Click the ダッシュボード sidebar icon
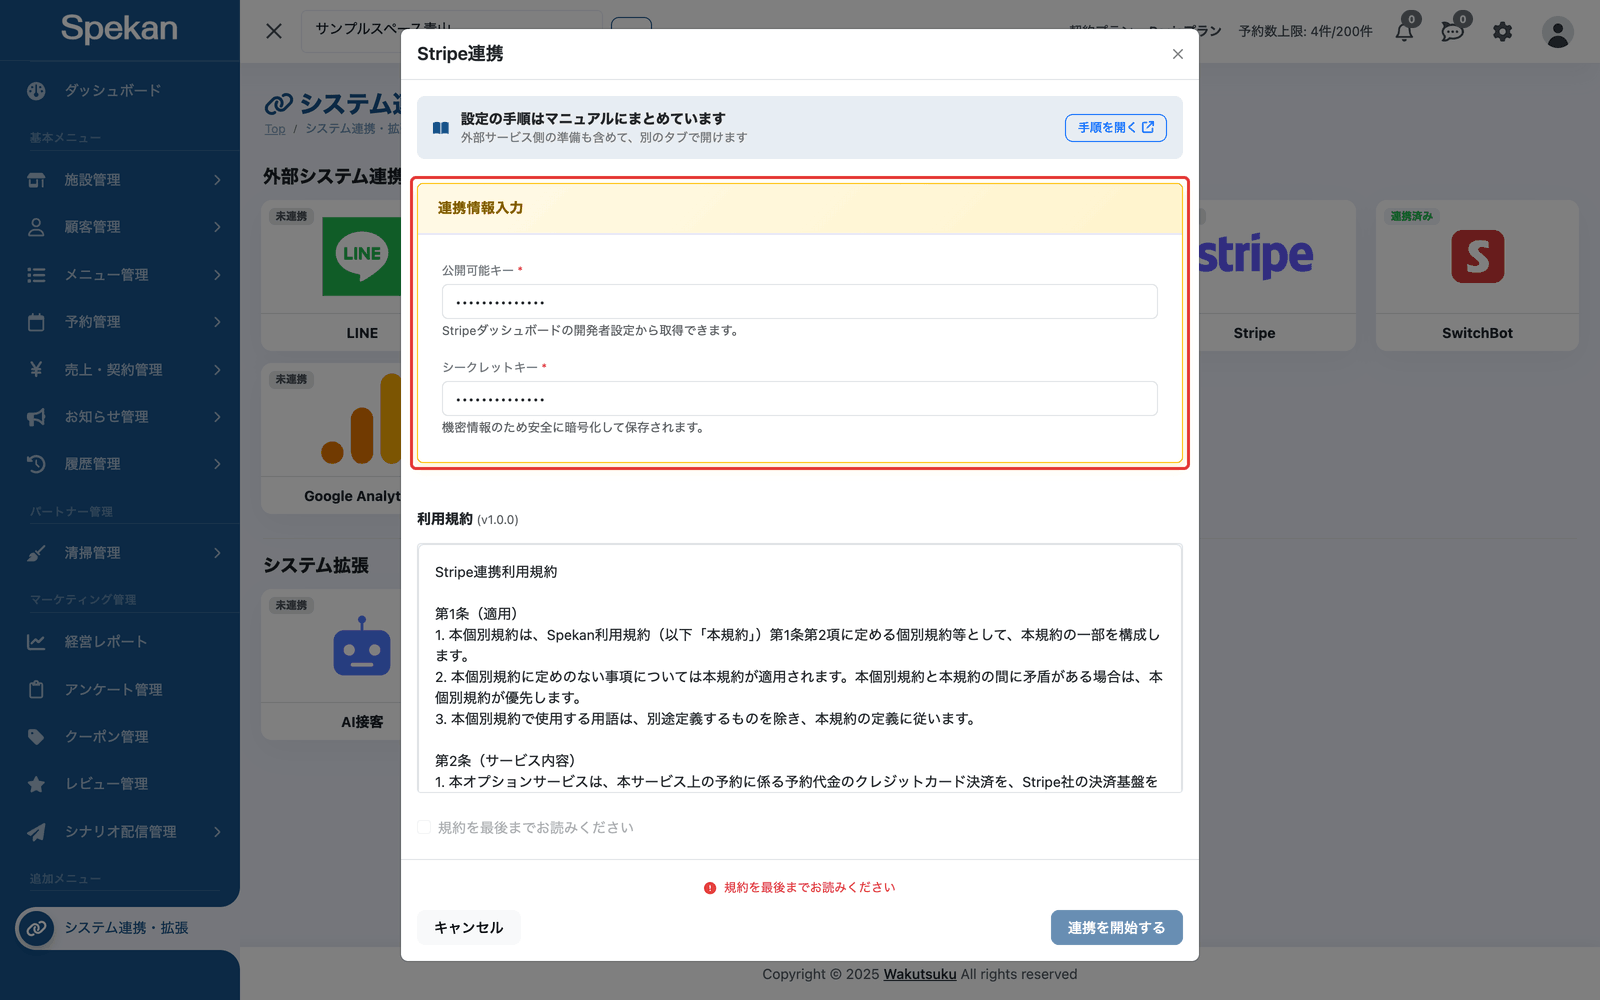Screen dimensions: 1600x1000 pyautogui.click(x=36, y=91)
